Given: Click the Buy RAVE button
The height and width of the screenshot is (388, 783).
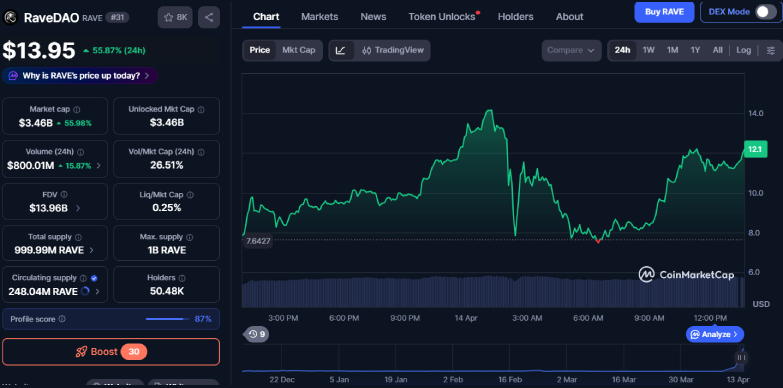Looking at the screenshot, I should 664,12.
